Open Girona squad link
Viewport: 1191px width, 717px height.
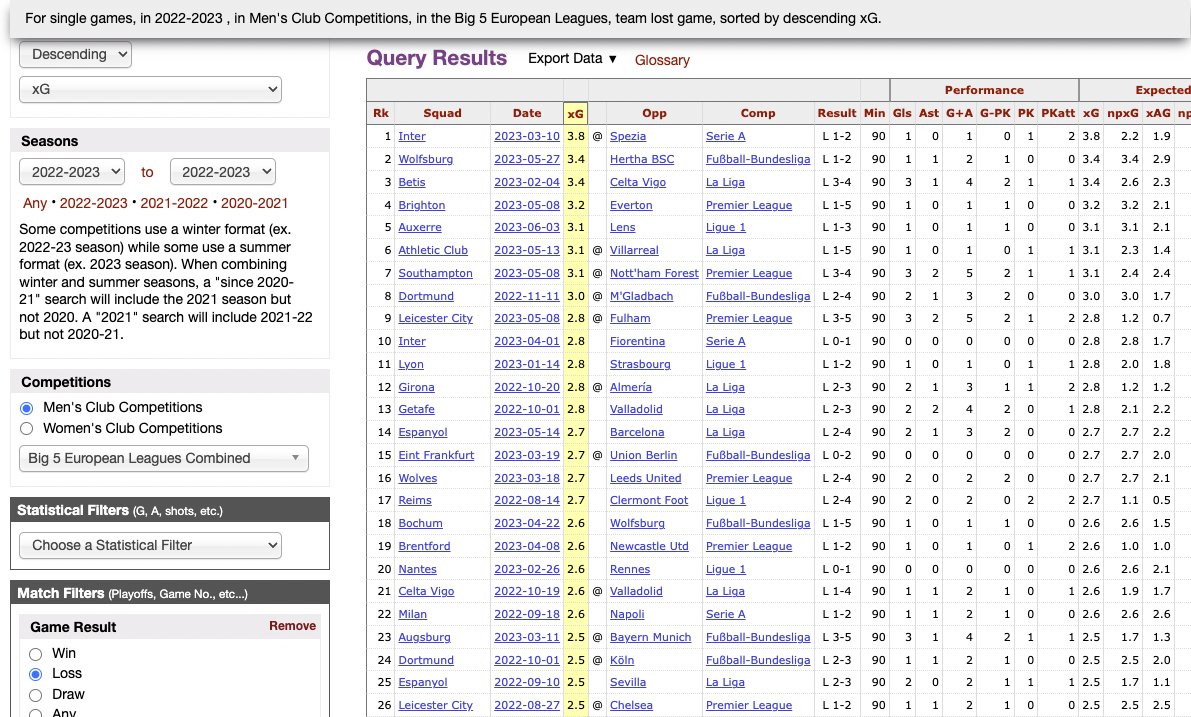tap(416, 387)
